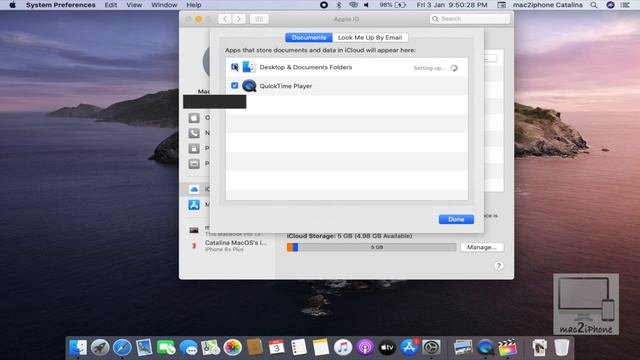The width and height of the screenshot is (640, 360).
Task: Click System Preferences gear in Dock
Action: (431, 348)
